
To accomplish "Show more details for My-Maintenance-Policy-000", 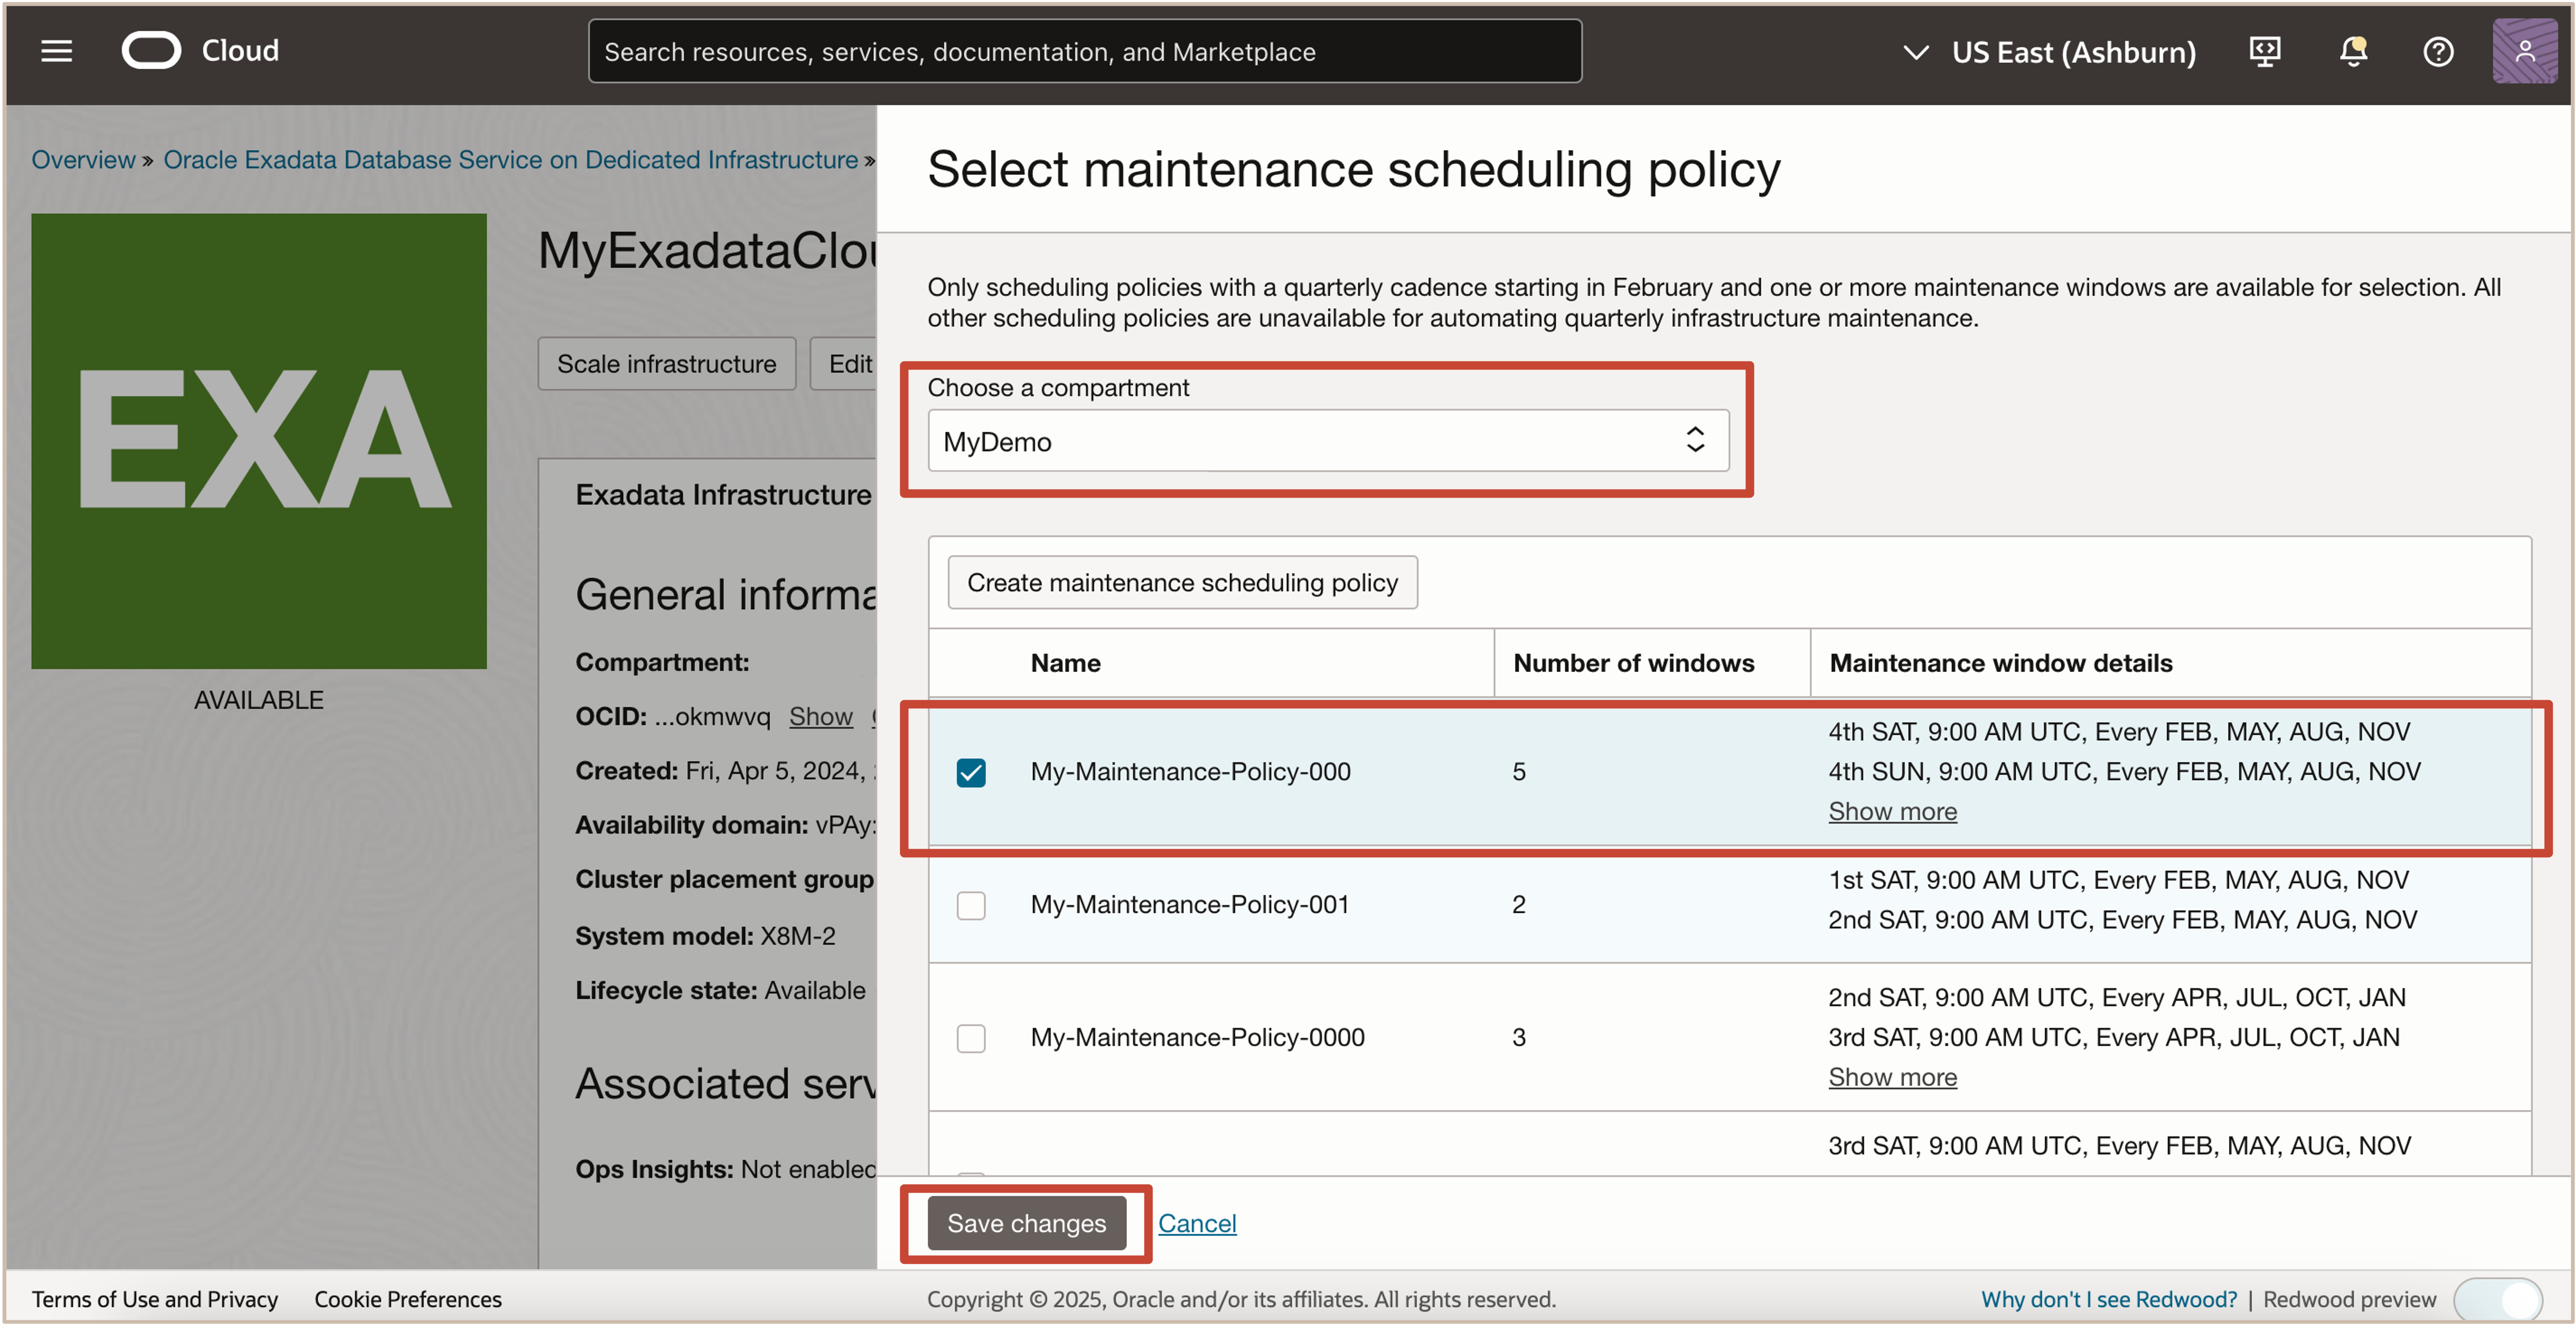I will click(1892, 811).
